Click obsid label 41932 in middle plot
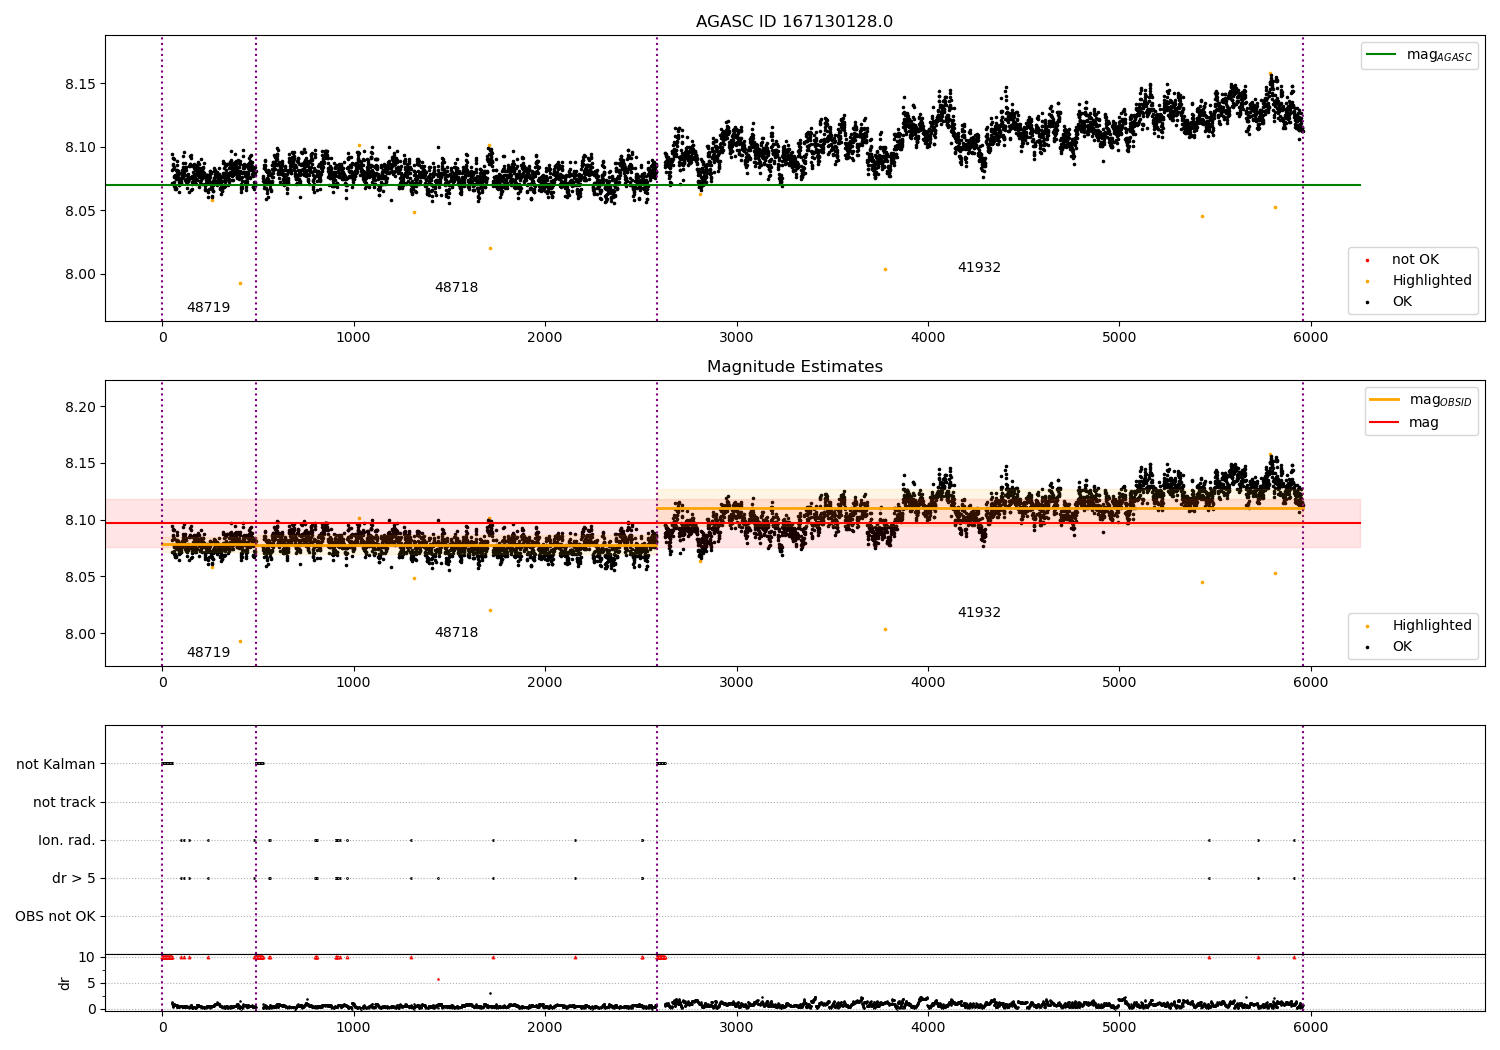Viewport: 1500px width, 1050px height. point(979,613)
